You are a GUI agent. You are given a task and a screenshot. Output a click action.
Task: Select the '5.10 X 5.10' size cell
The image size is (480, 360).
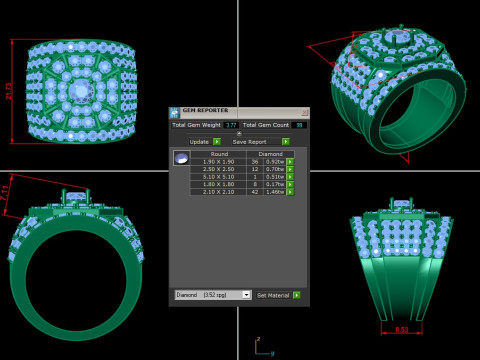click(218, 177)
